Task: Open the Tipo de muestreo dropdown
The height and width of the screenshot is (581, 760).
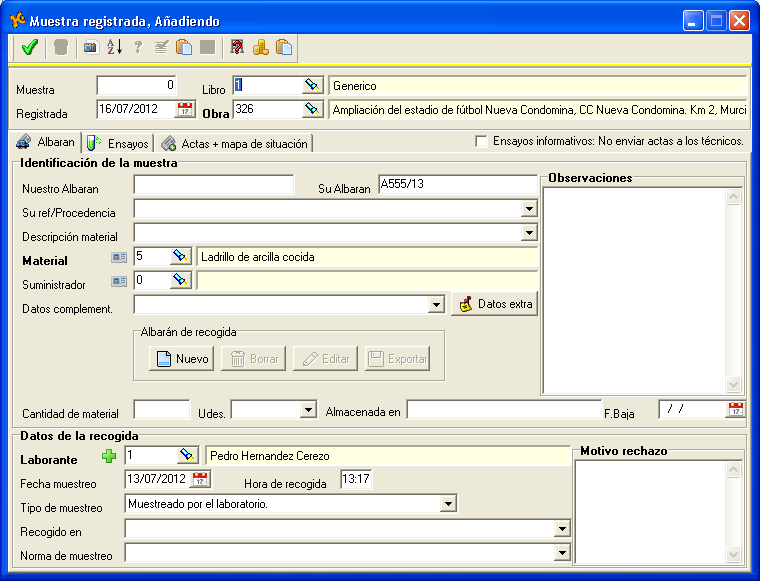Action: [448, 504]
